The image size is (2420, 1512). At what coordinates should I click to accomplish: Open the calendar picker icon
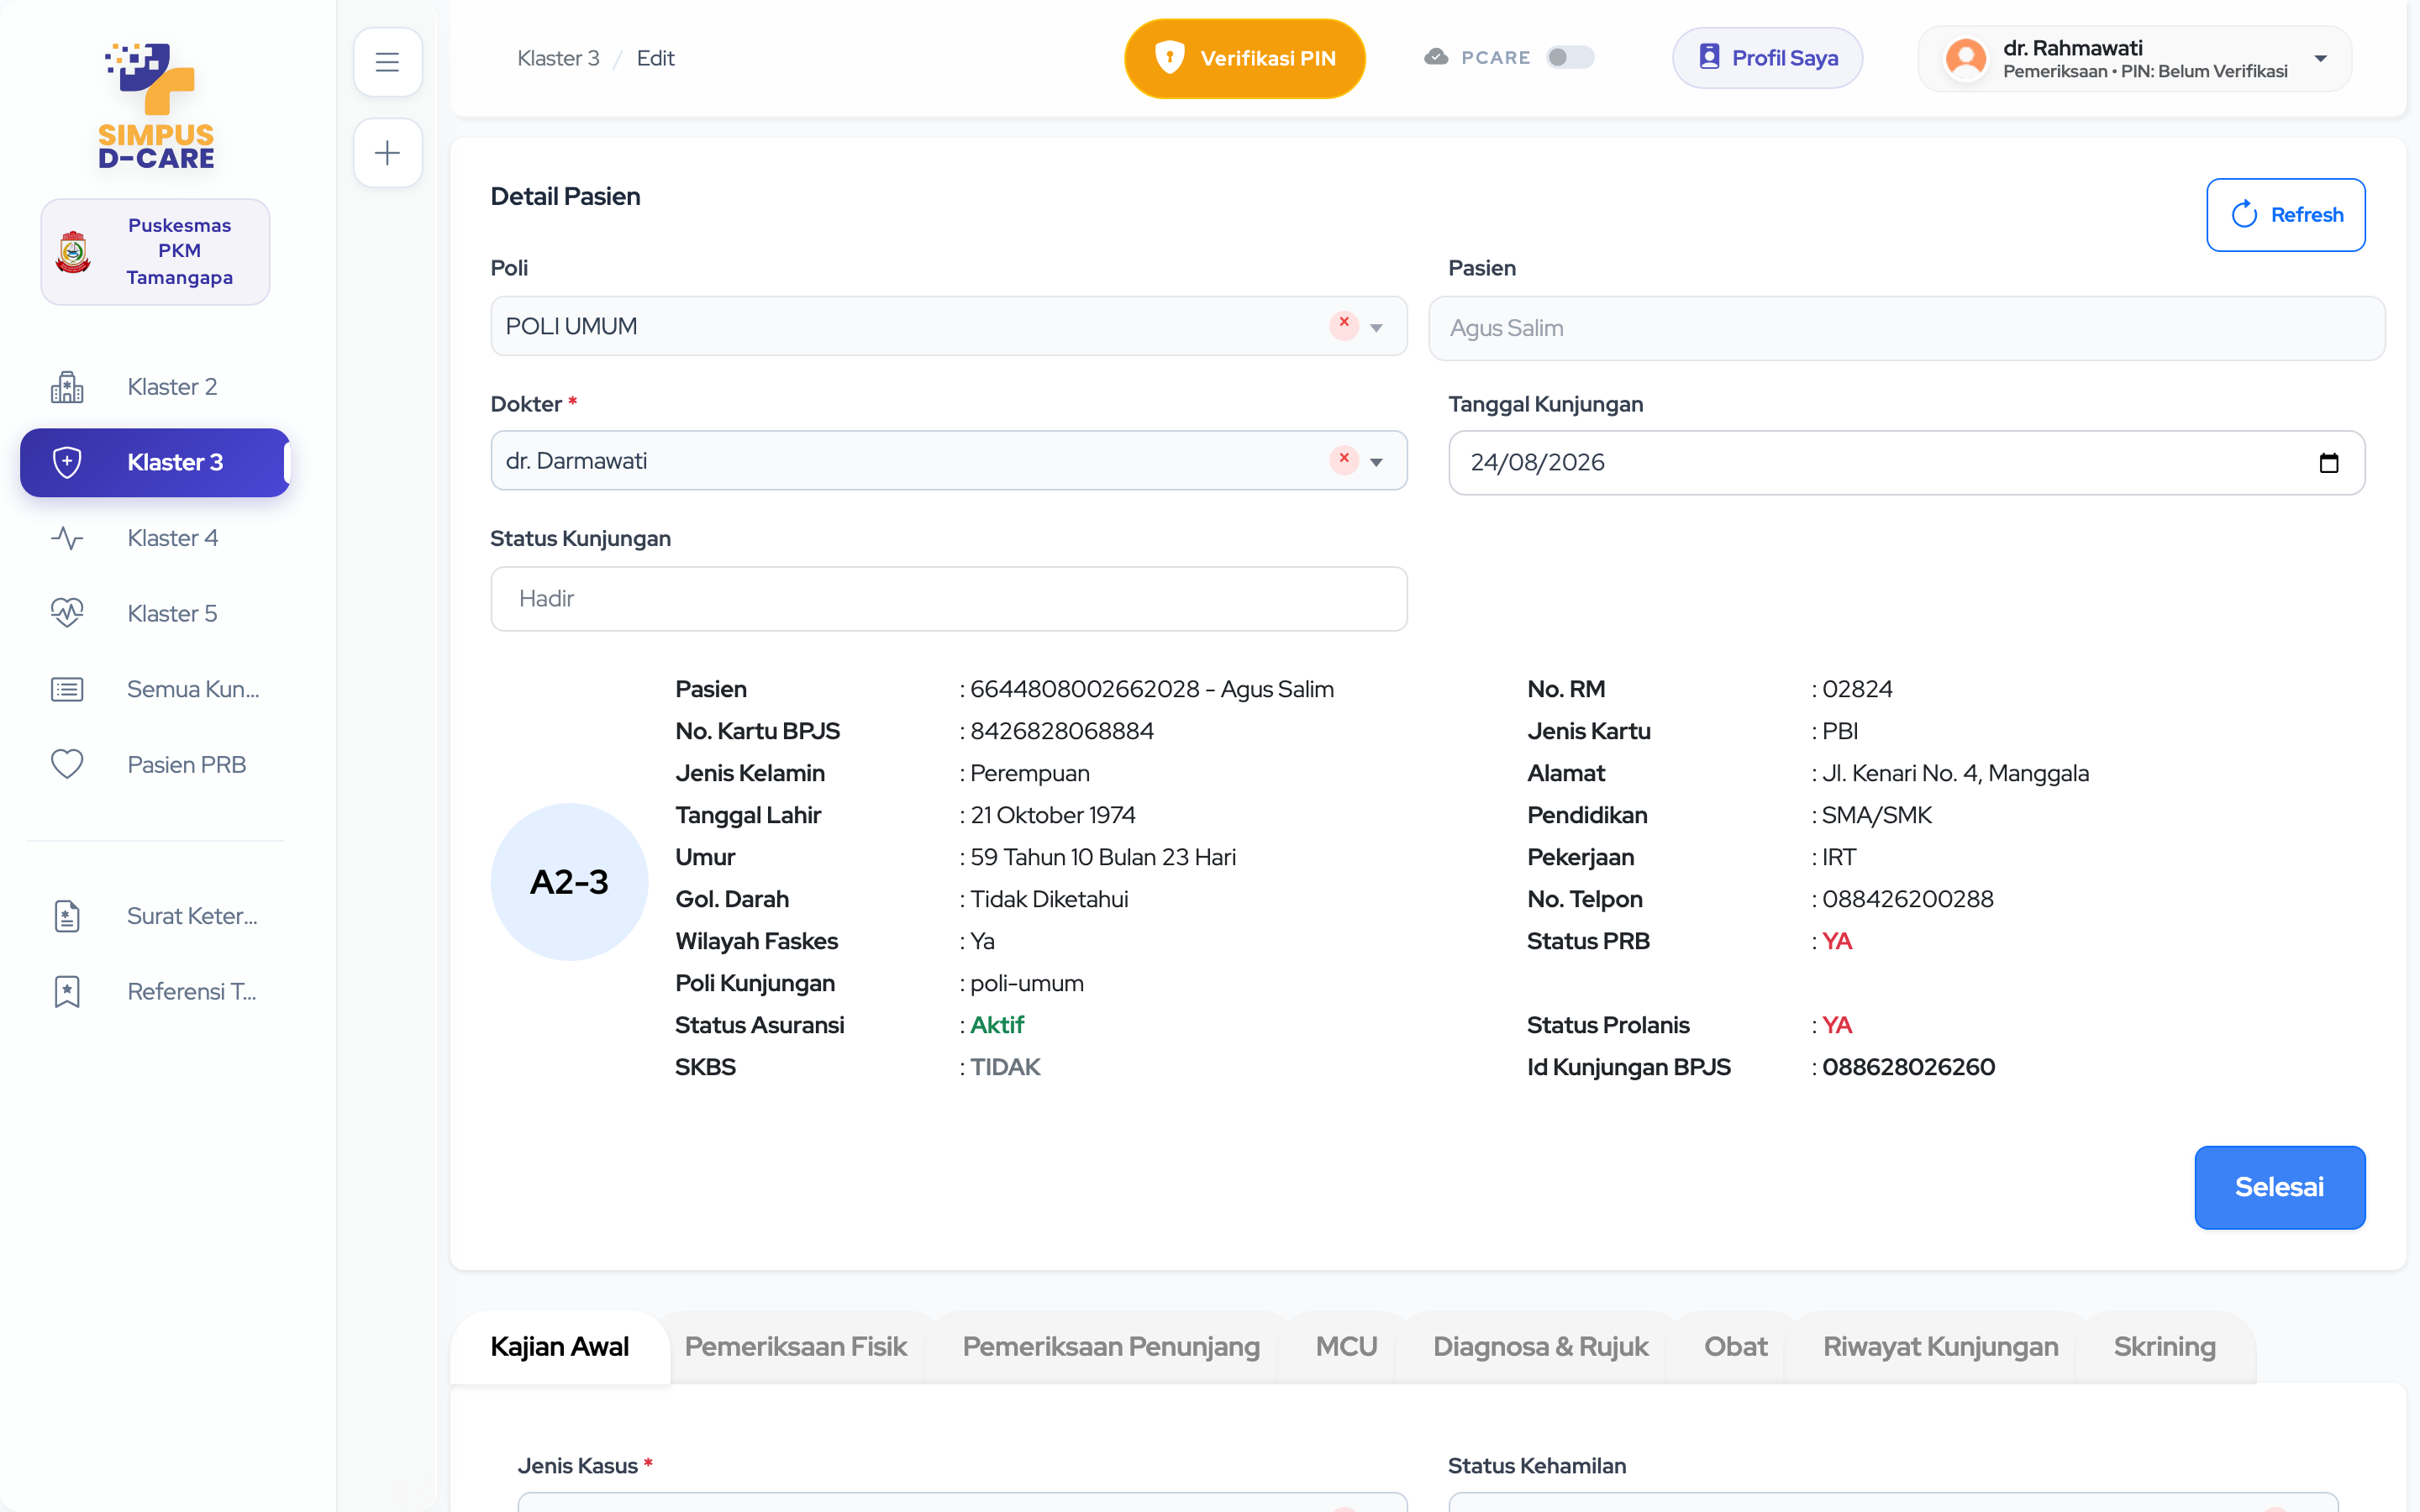[2329, 463]
